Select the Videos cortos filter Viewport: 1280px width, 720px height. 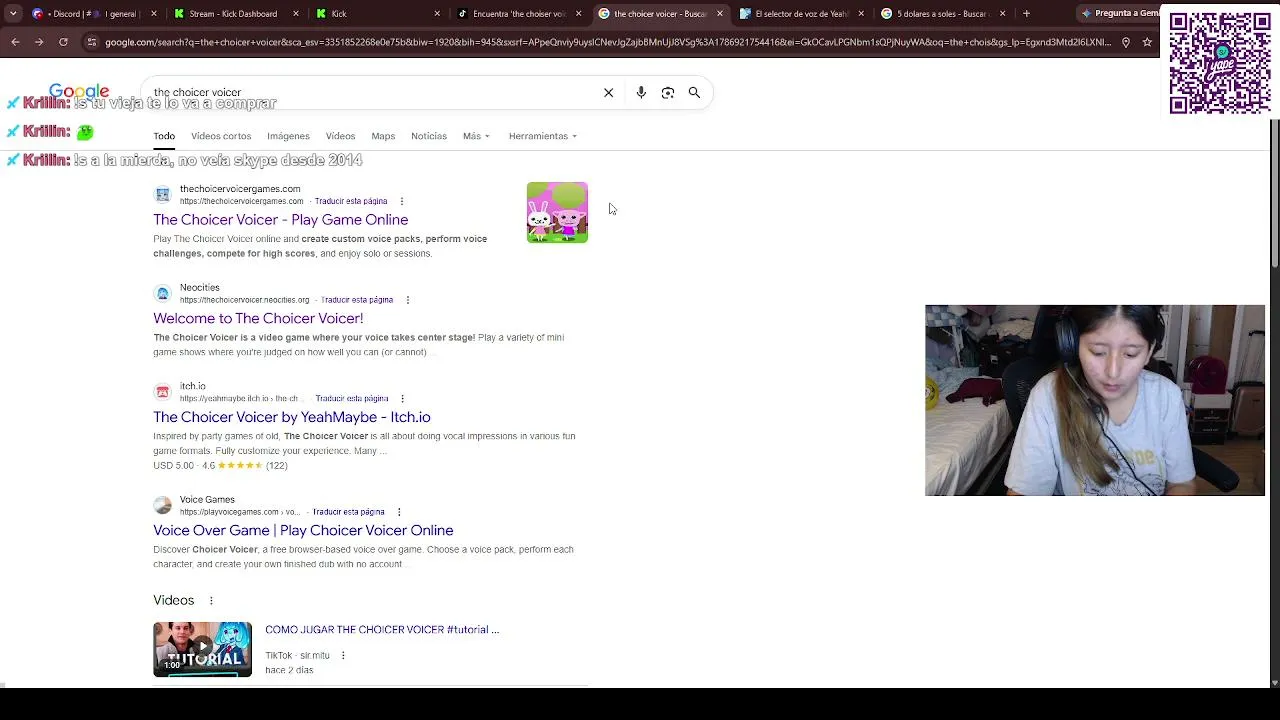coord(221,137)
